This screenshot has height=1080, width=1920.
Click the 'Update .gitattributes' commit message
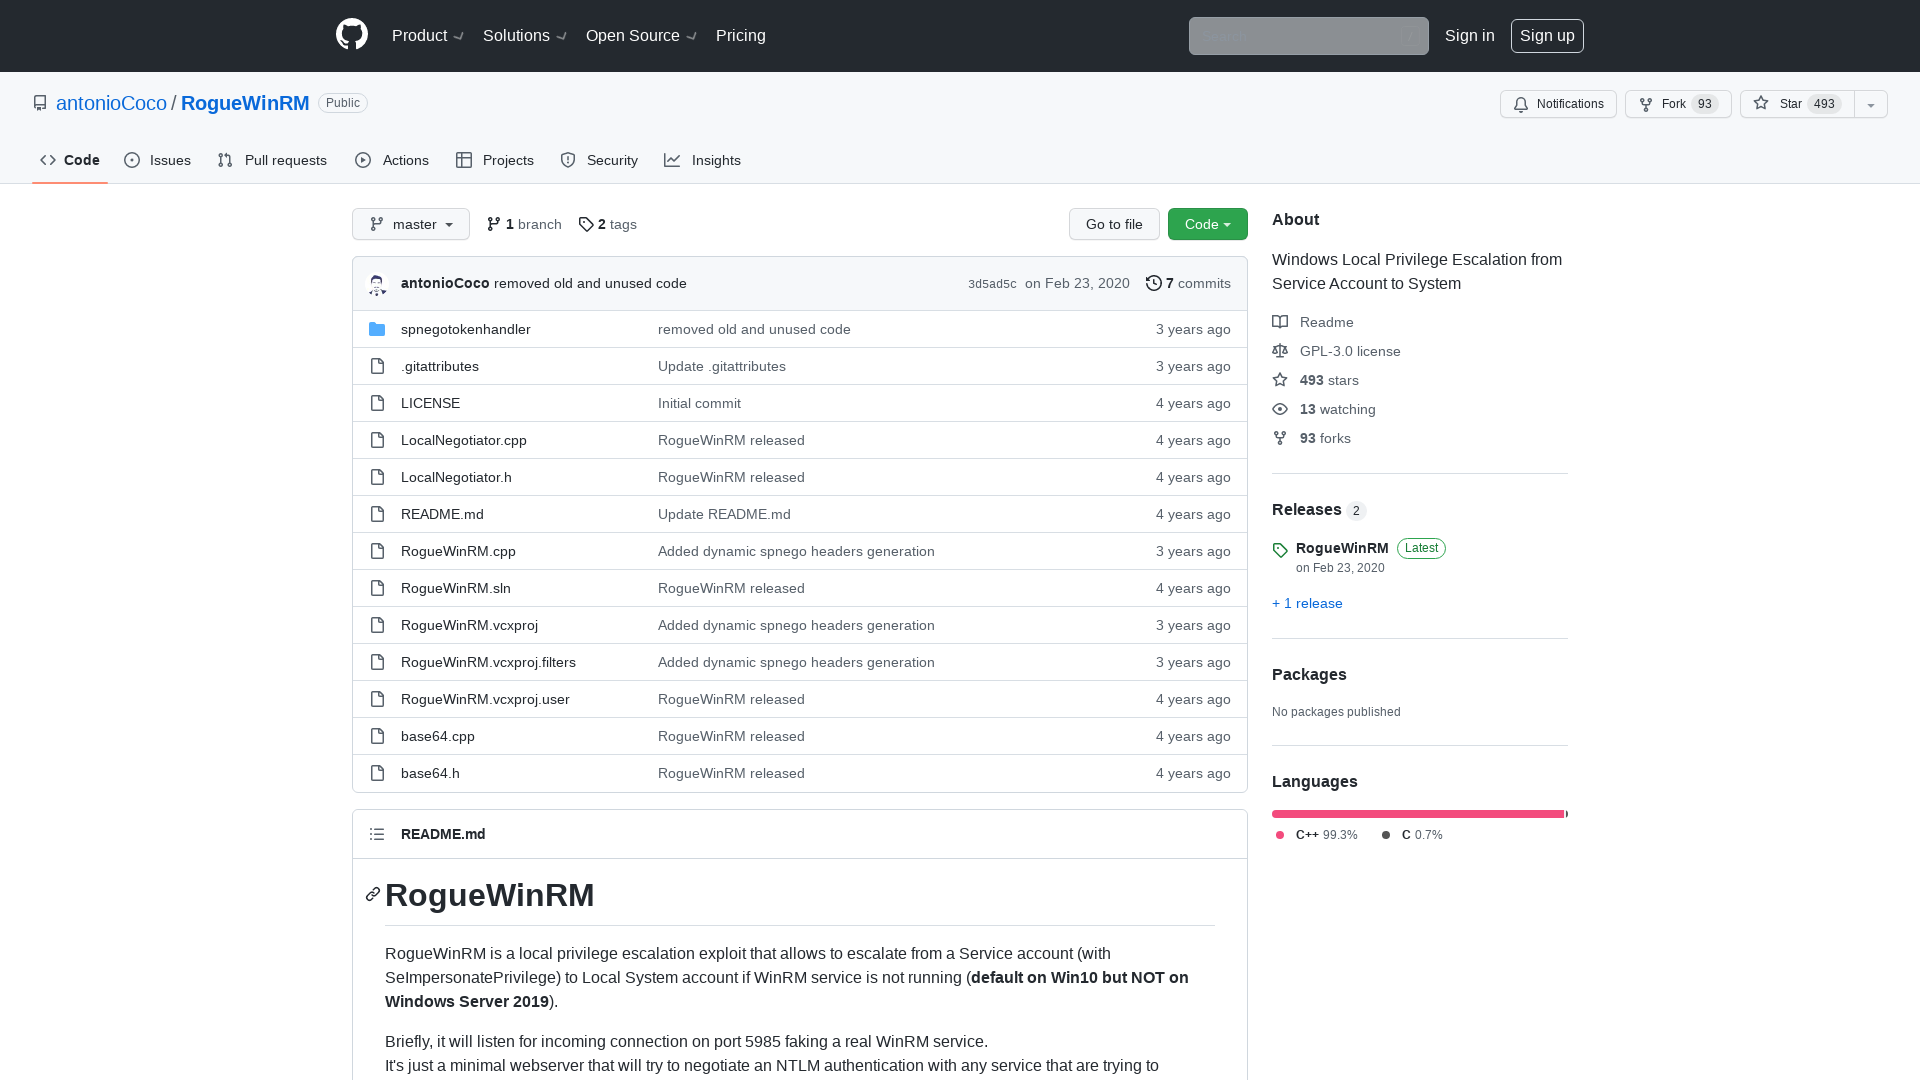(x=722, y=366)
